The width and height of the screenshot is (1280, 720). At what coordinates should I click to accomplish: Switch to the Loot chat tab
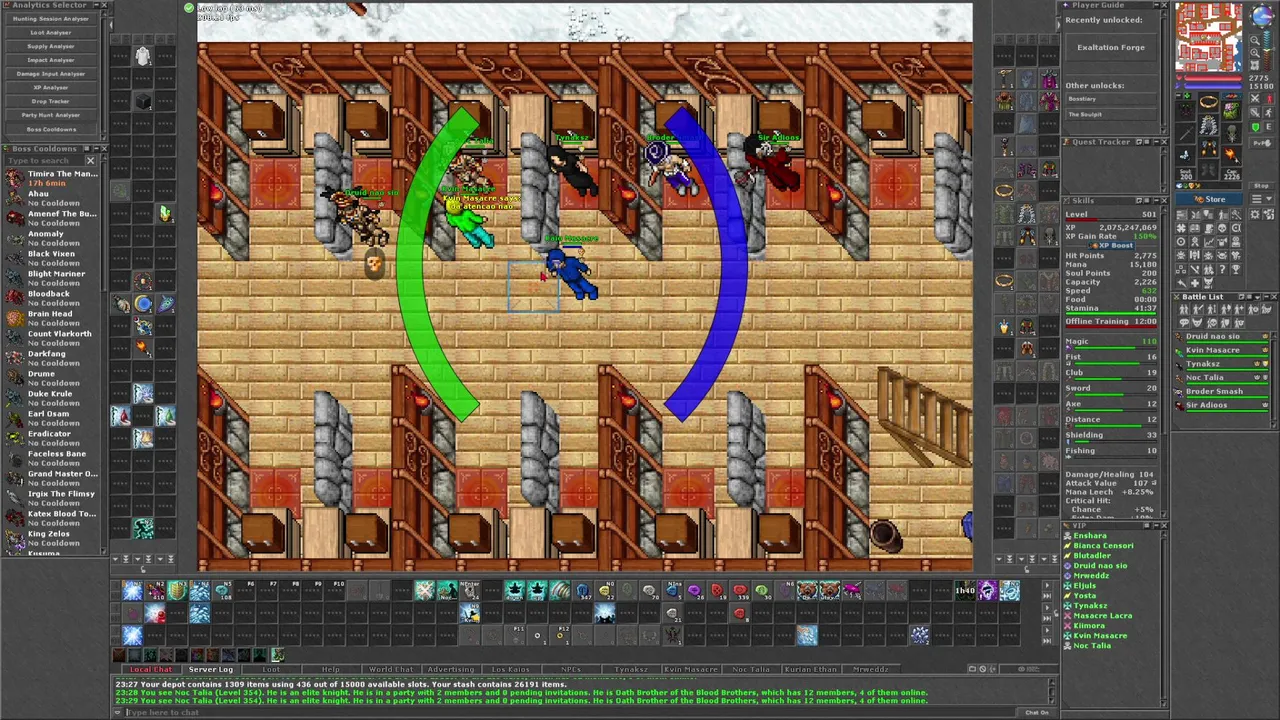pos(271,669)
